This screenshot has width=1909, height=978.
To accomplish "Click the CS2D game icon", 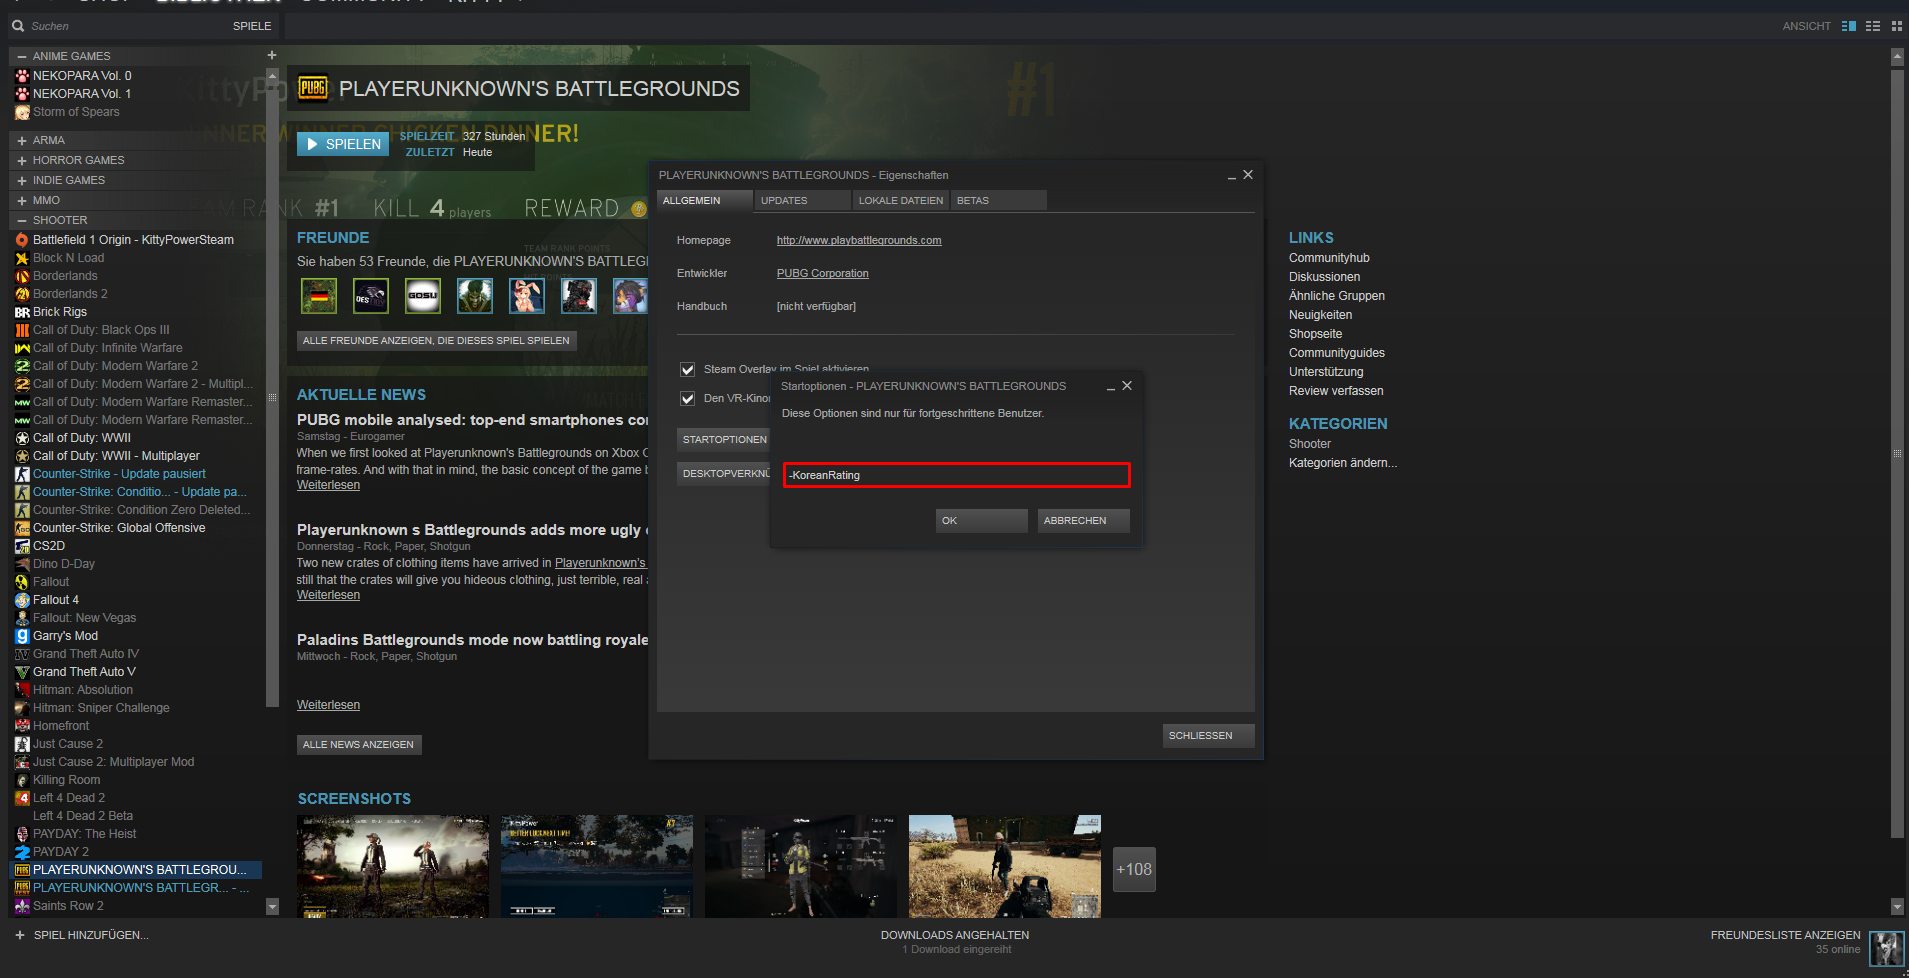I will click(x=22, y=546).
